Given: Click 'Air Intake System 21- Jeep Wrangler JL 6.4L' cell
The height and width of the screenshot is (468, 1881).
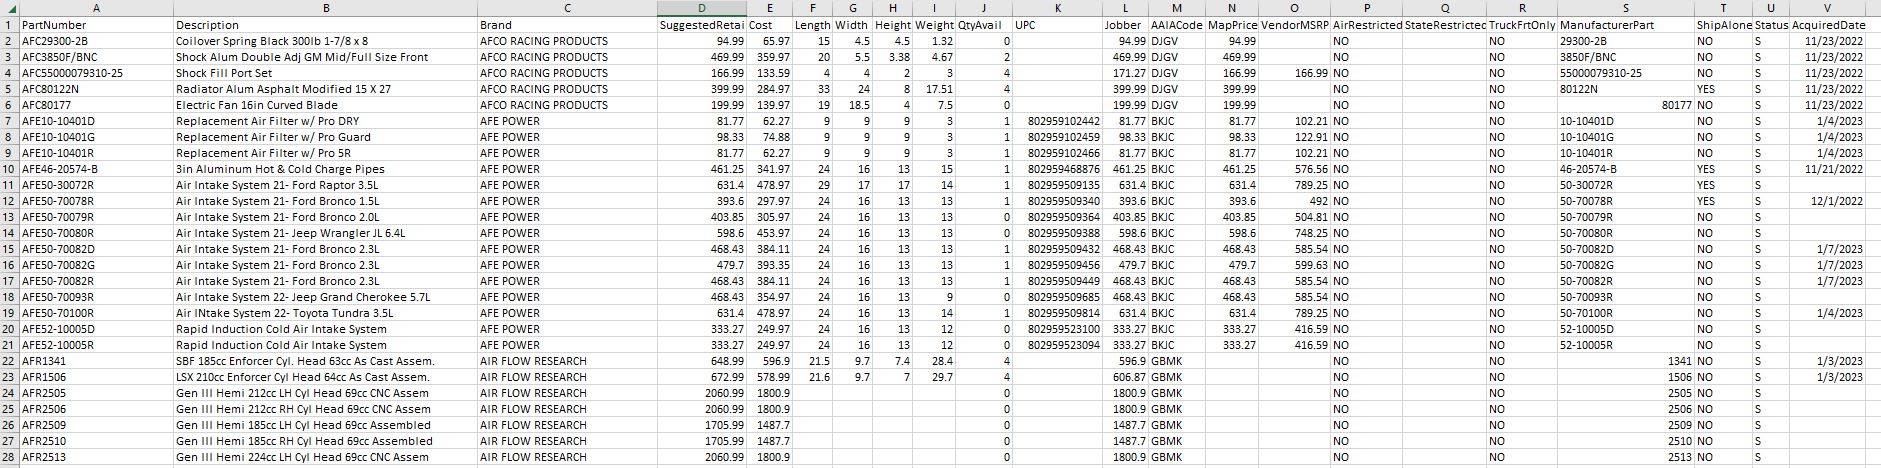Looking at the screenshot, I should (x=325, y=233).
